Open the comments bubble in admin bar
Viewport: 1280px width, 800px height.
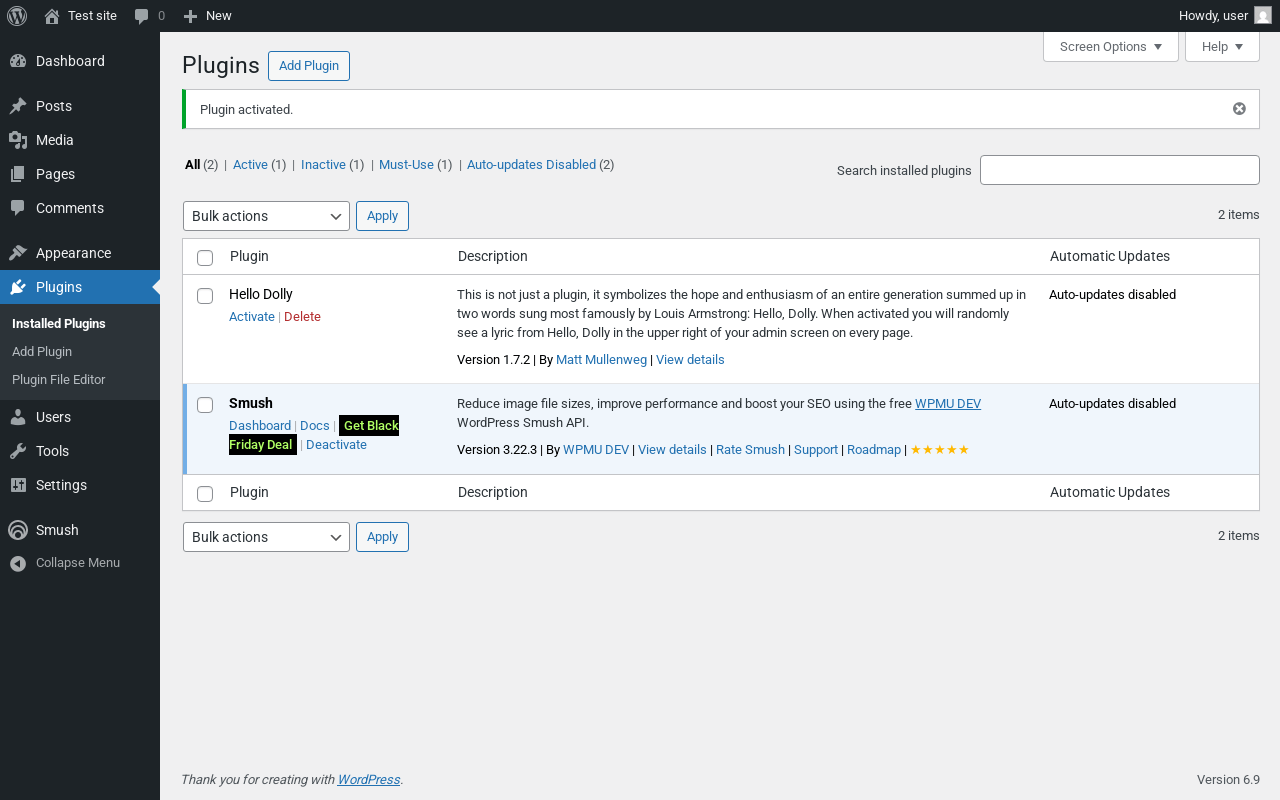[x=142, y=16]
